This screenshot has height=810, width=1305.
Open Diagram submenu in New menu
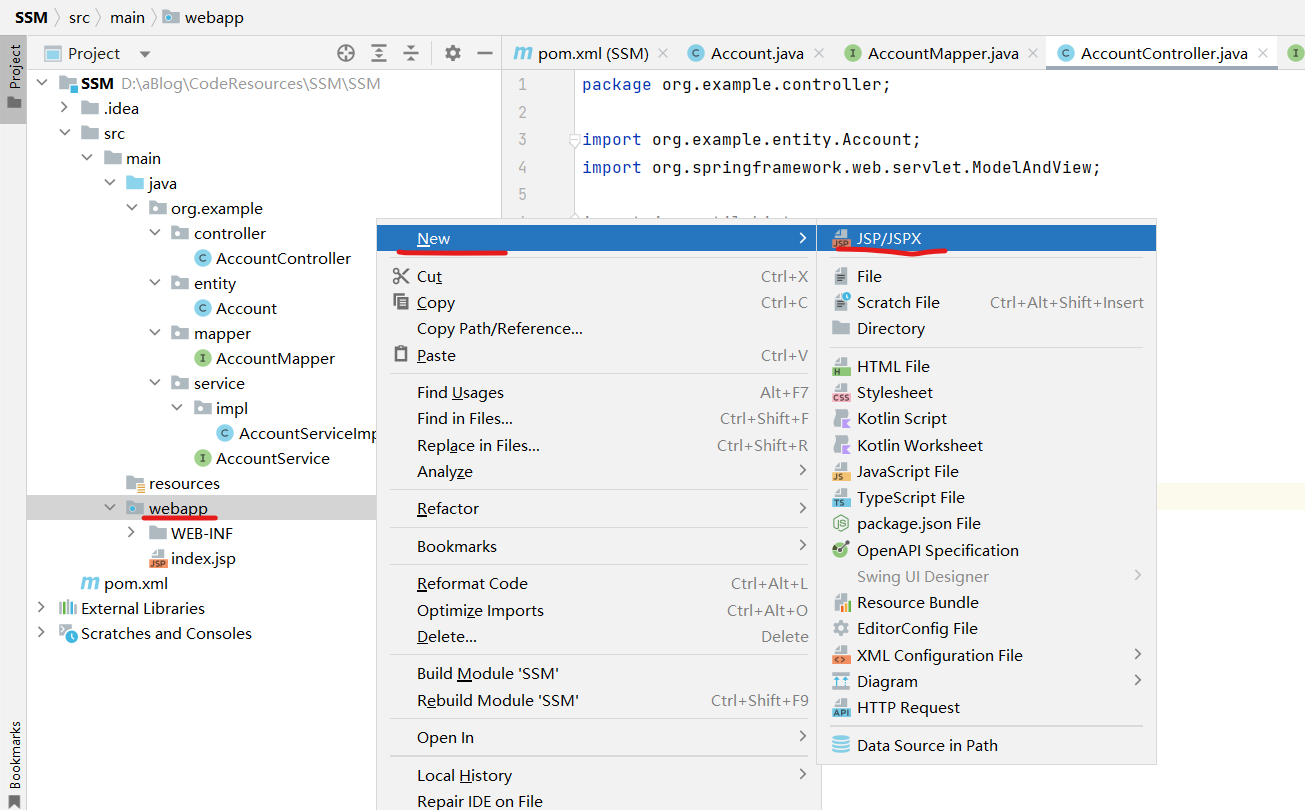click(986, 681)
